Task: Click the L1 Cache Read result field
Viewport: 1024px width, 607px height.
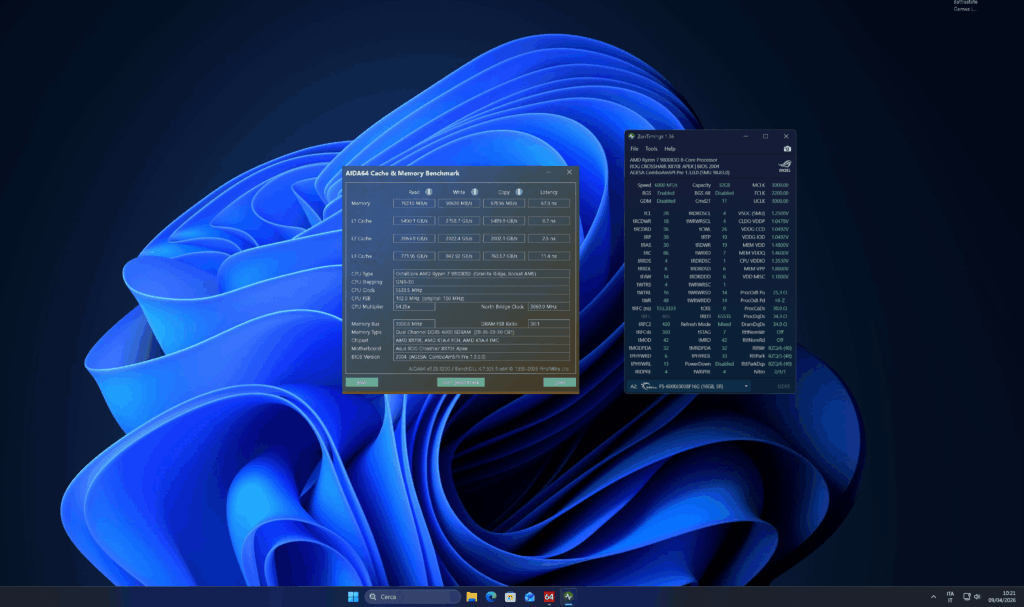Action: coord(414,221)
